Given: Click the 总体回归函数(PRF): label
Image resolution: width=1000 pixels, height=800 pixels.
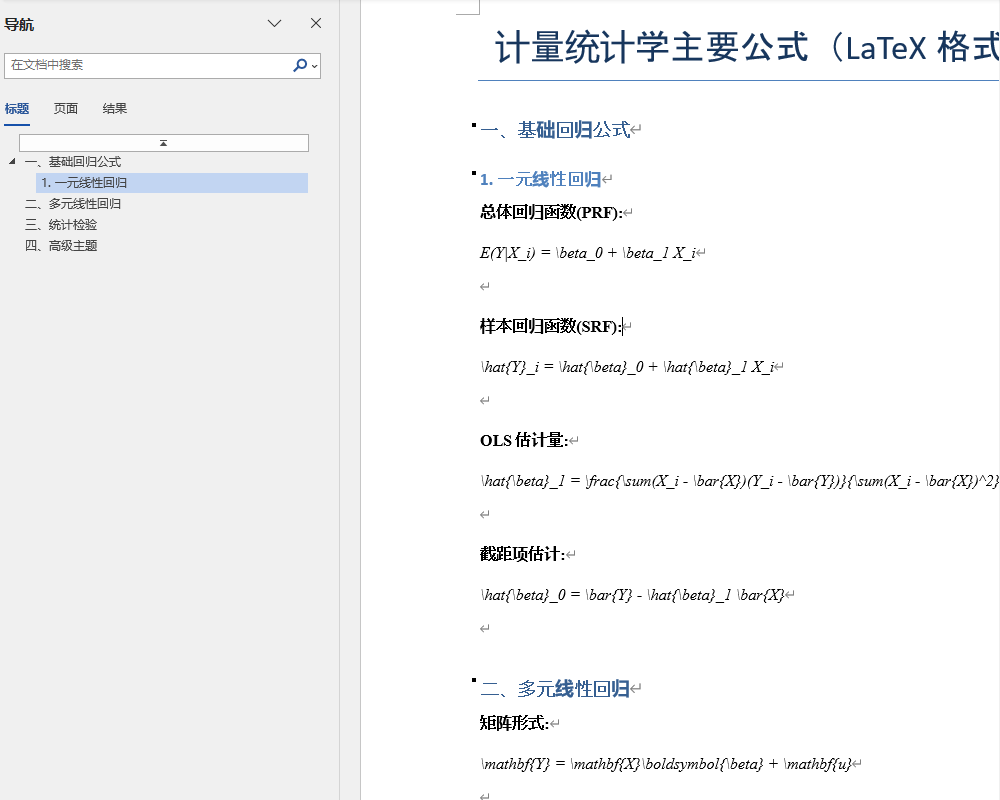Looking at the screenshot, I should tap(551, 212).
